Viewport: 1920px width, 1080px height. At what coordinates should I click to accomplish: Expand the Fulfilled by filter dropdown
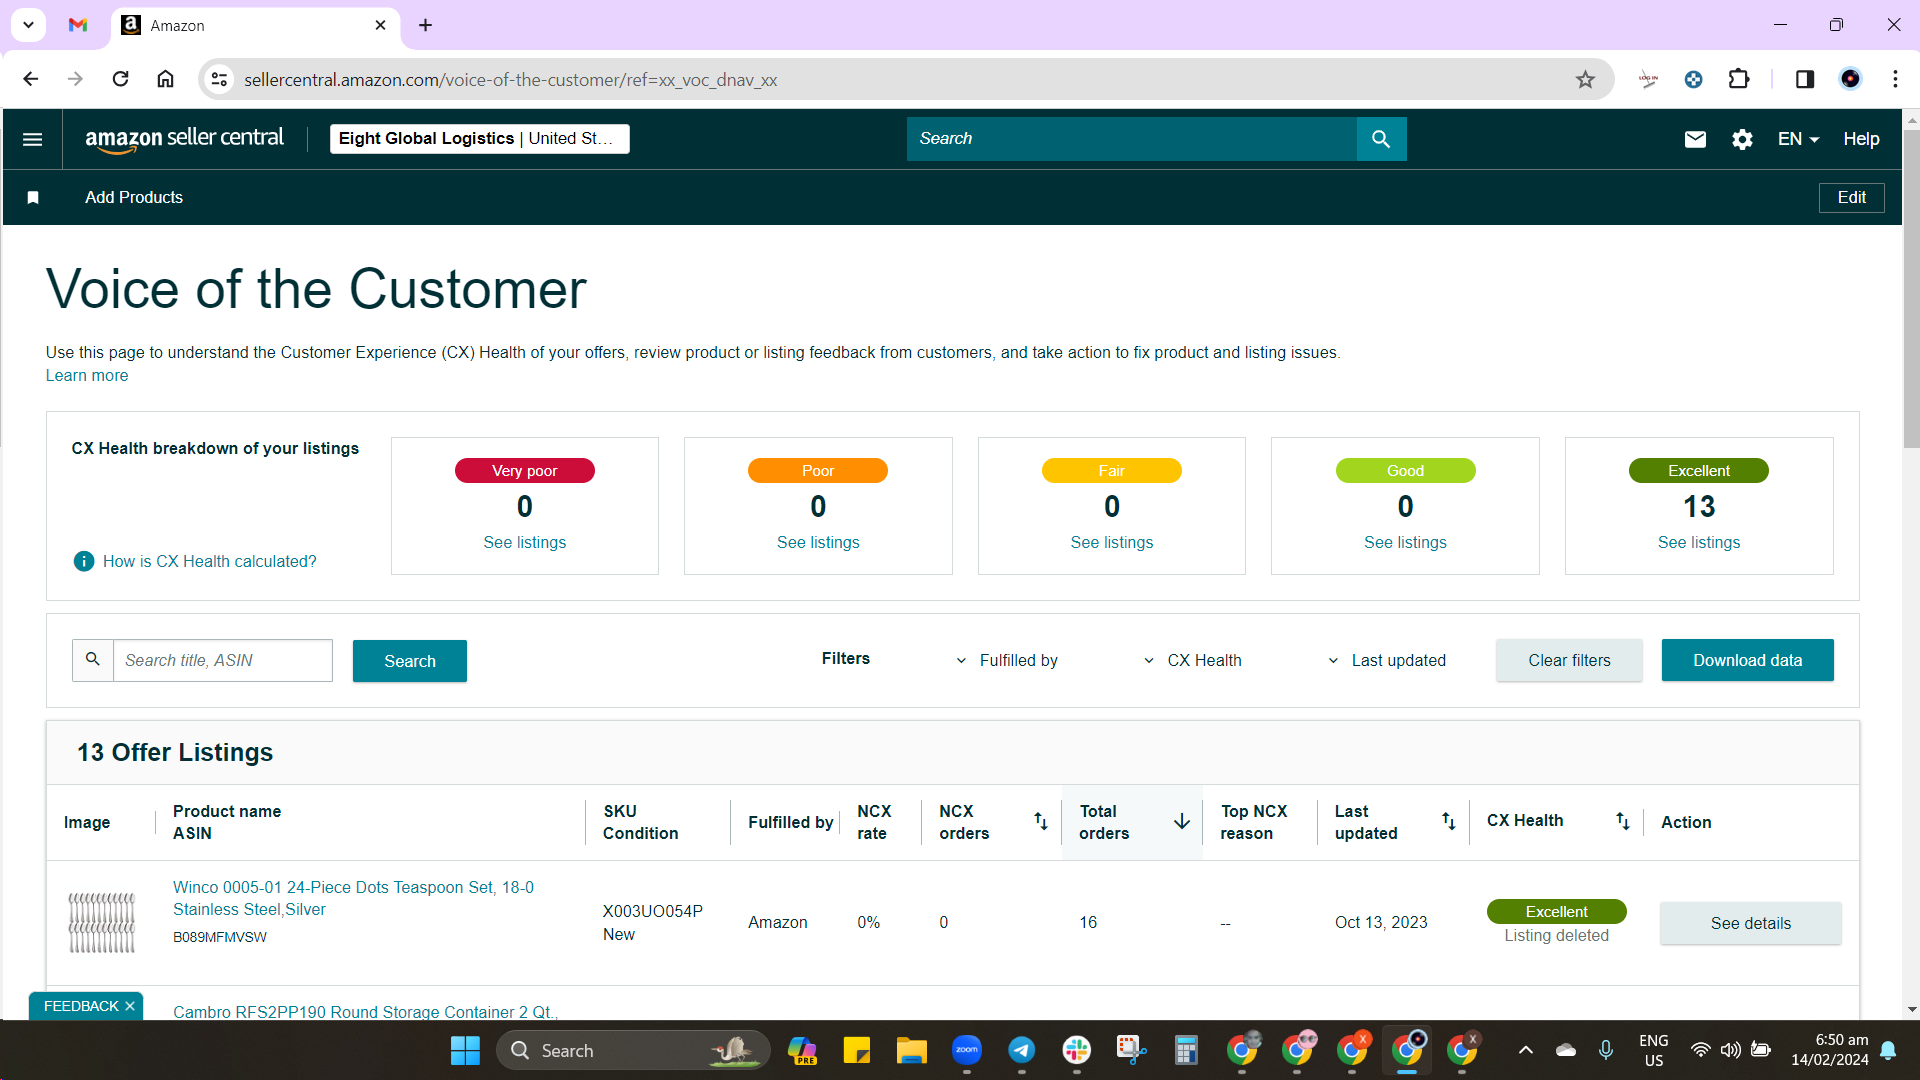pyautogui.click(x=1007, y=660)
